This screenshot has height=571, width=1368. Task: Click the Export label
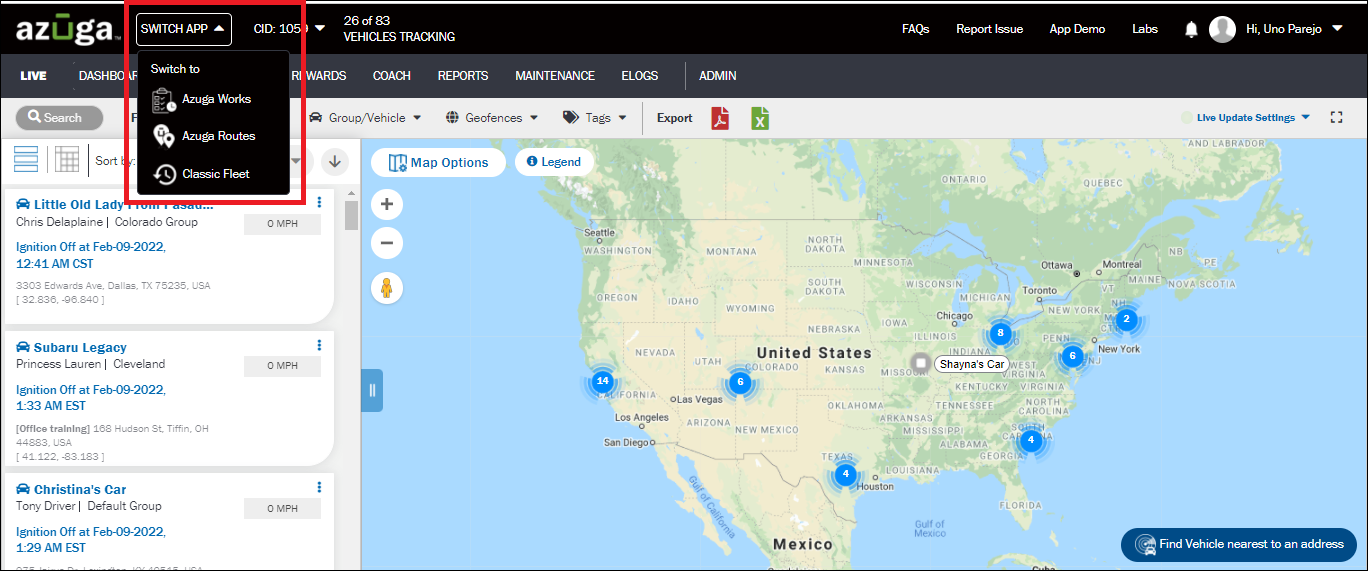674,118
